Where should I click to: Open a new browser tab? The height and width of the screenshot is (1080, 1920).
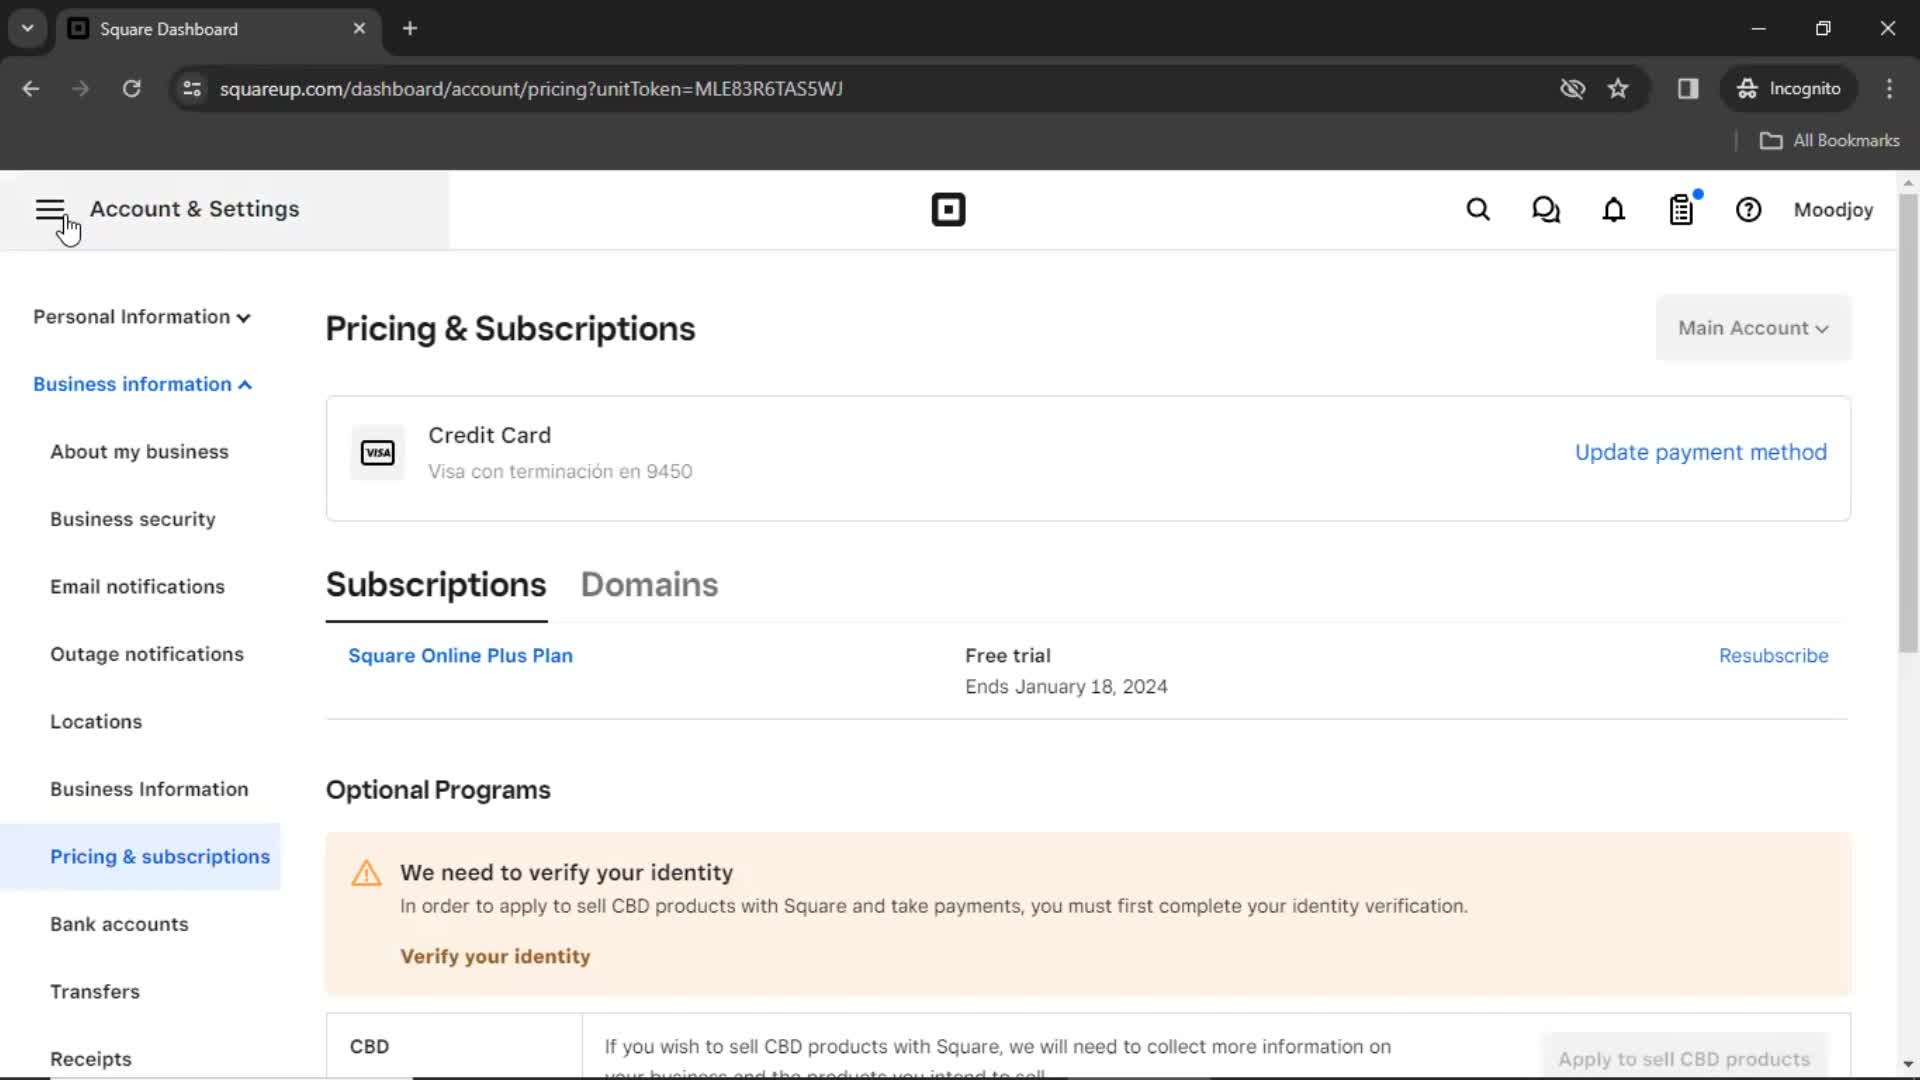click(x=410, y=29)
